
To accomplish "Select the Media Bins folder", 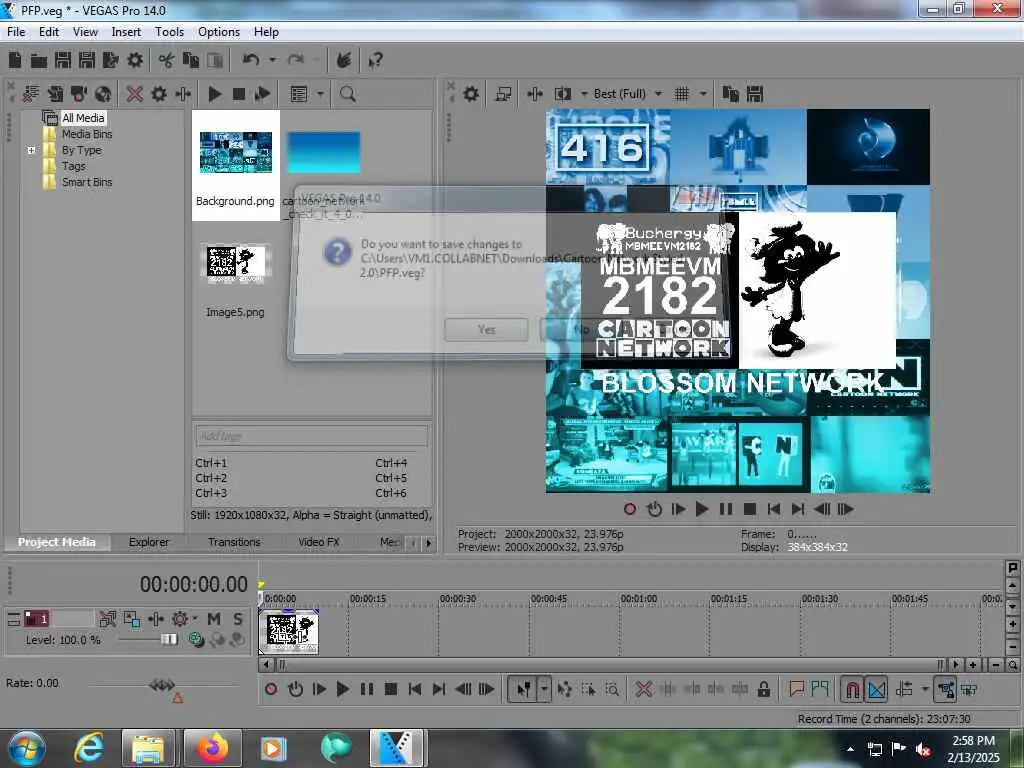I will click(x=87, y=134).
